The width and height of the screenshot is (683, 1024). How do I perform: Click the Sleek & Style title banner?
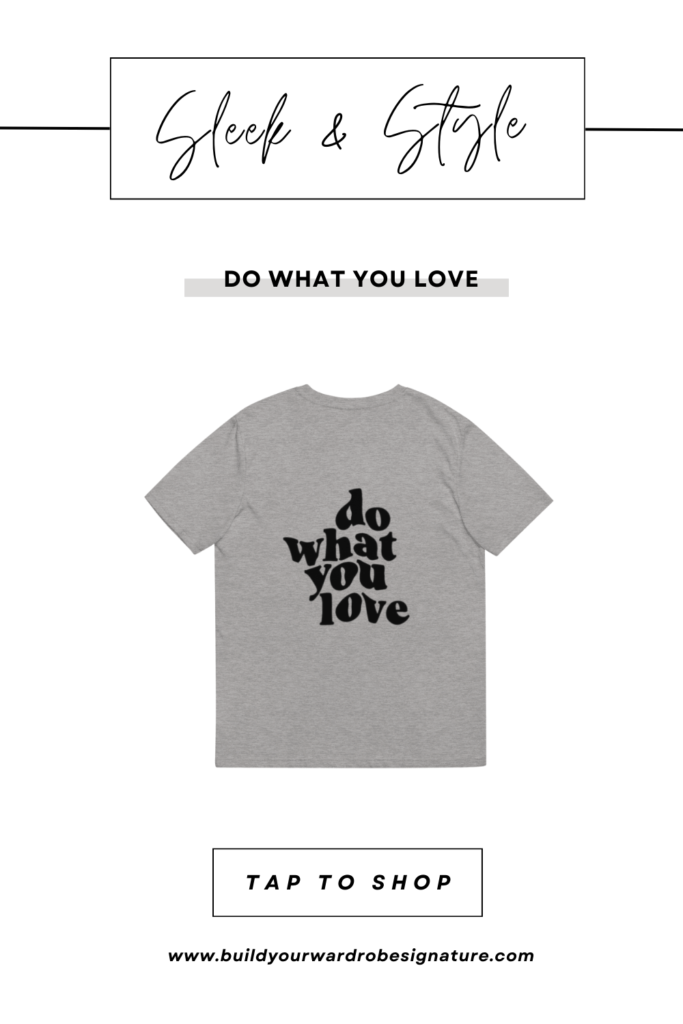[347, 128]
